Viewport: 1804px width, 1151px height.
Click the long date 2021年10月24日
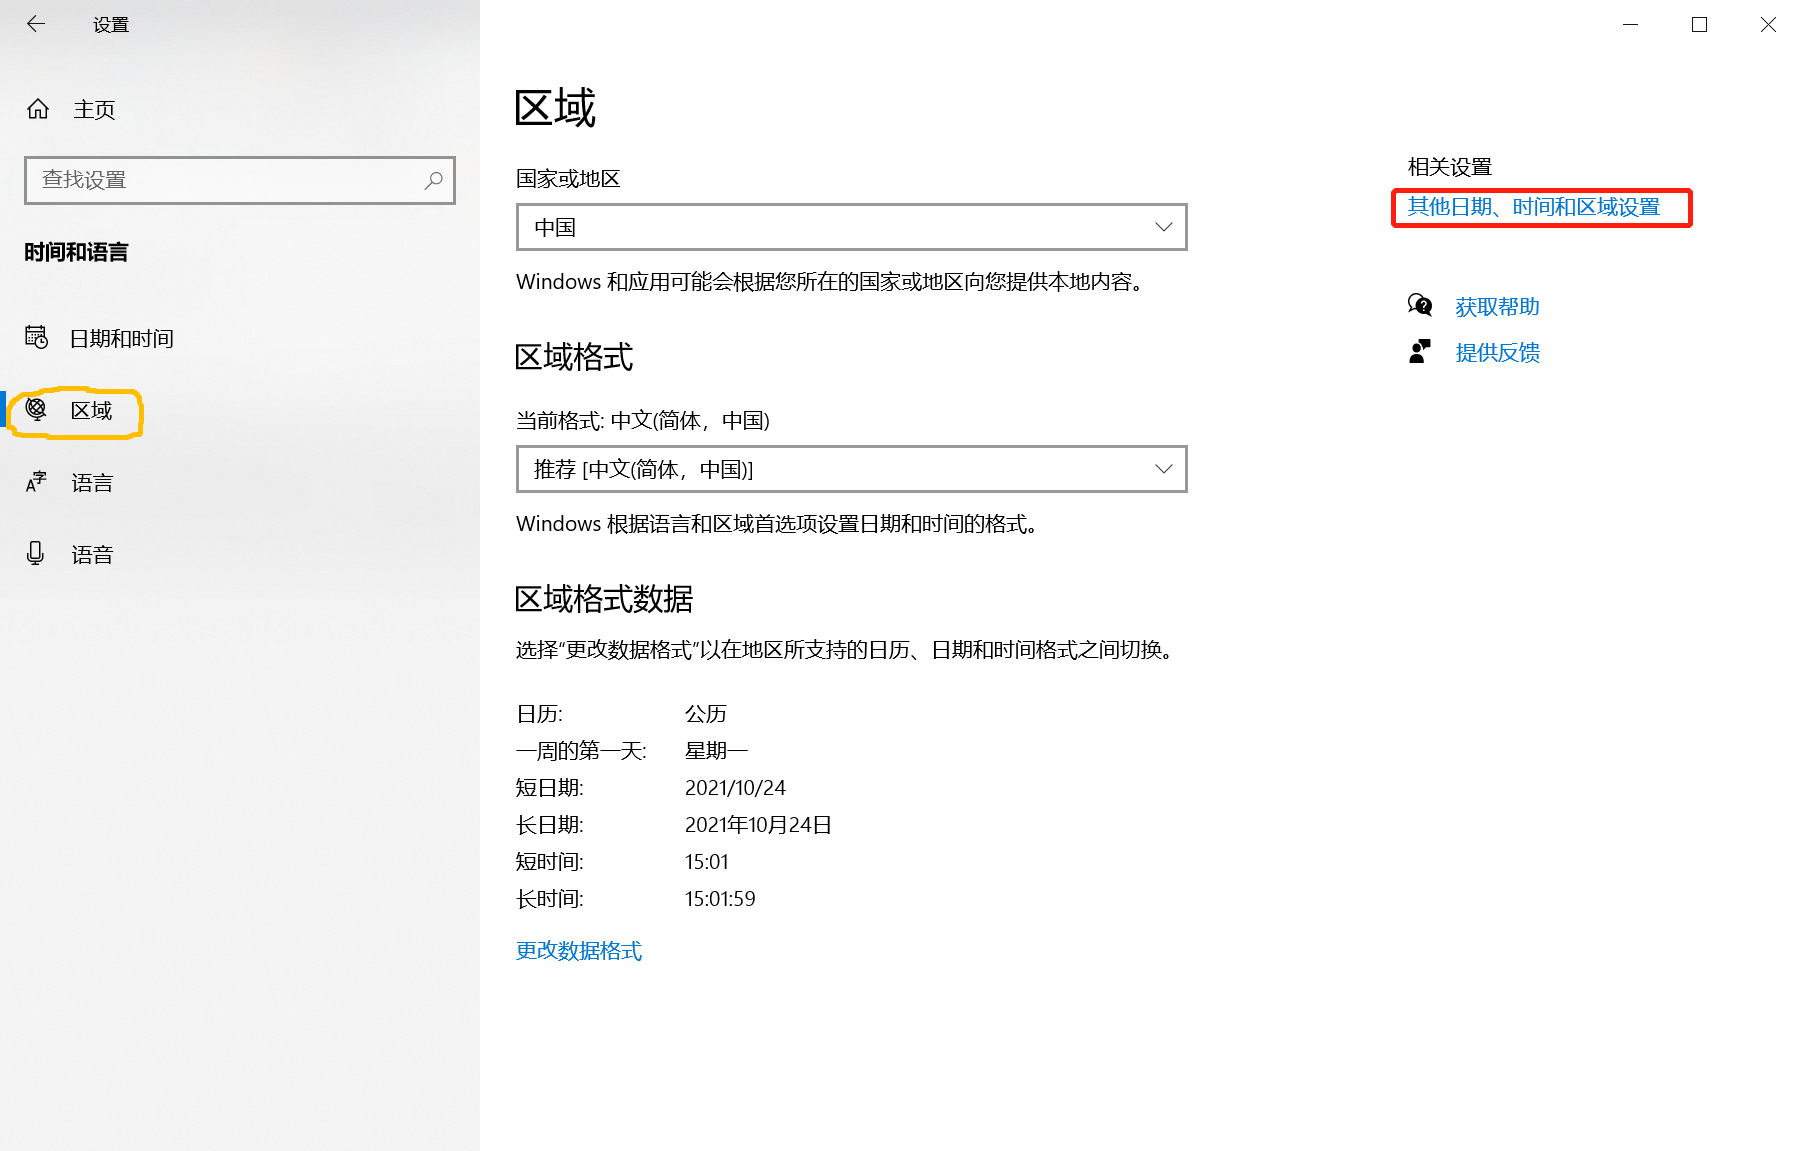pos(758,825)
